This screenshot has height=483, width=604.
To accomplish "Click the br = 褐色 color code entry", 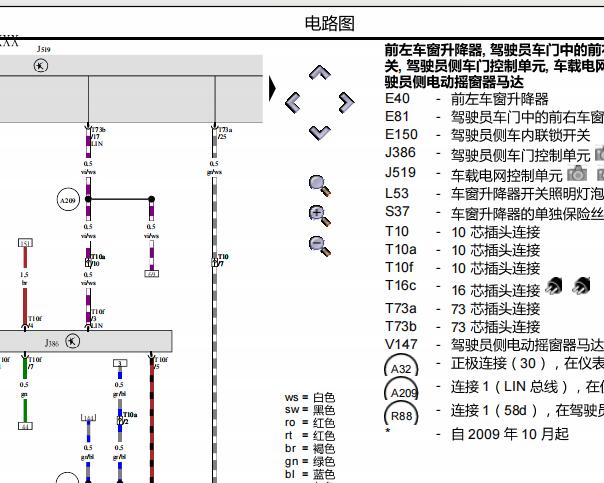I will pos(310,448).
